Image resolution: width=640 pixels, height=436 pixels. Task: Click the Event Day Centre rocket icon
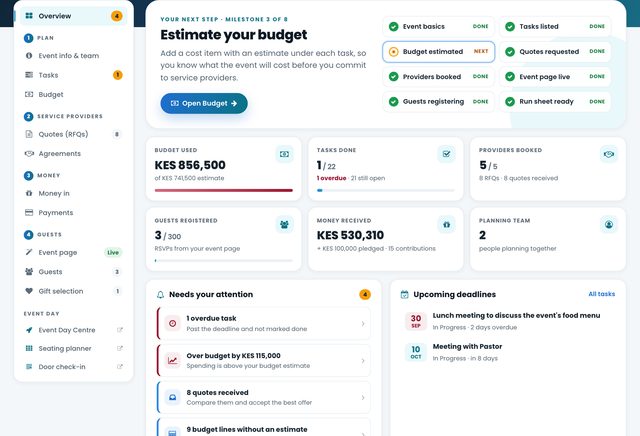click(29, 330)
